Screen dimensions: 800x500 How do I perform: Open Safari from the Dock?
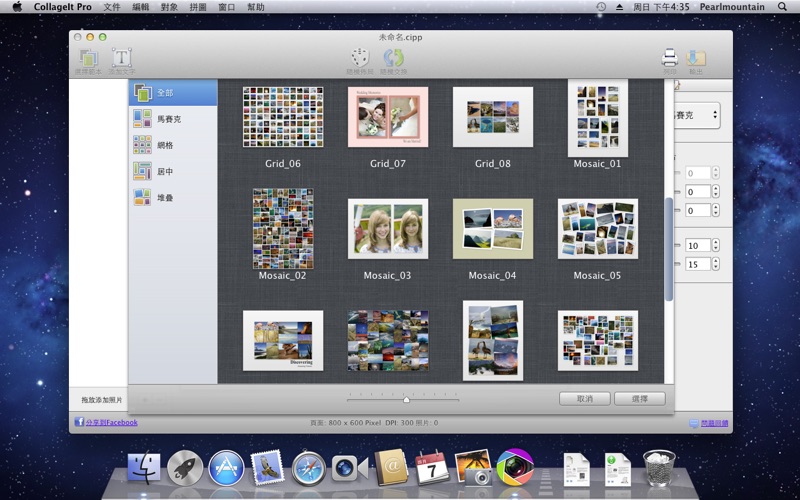tap(309, 468)
